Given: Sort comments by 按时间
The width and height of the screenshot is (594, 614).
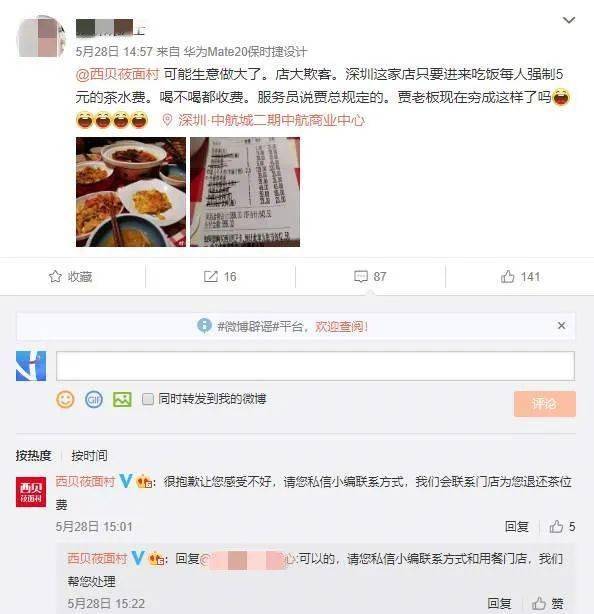Looking at the screenshot, I should [x=89, y=455].
